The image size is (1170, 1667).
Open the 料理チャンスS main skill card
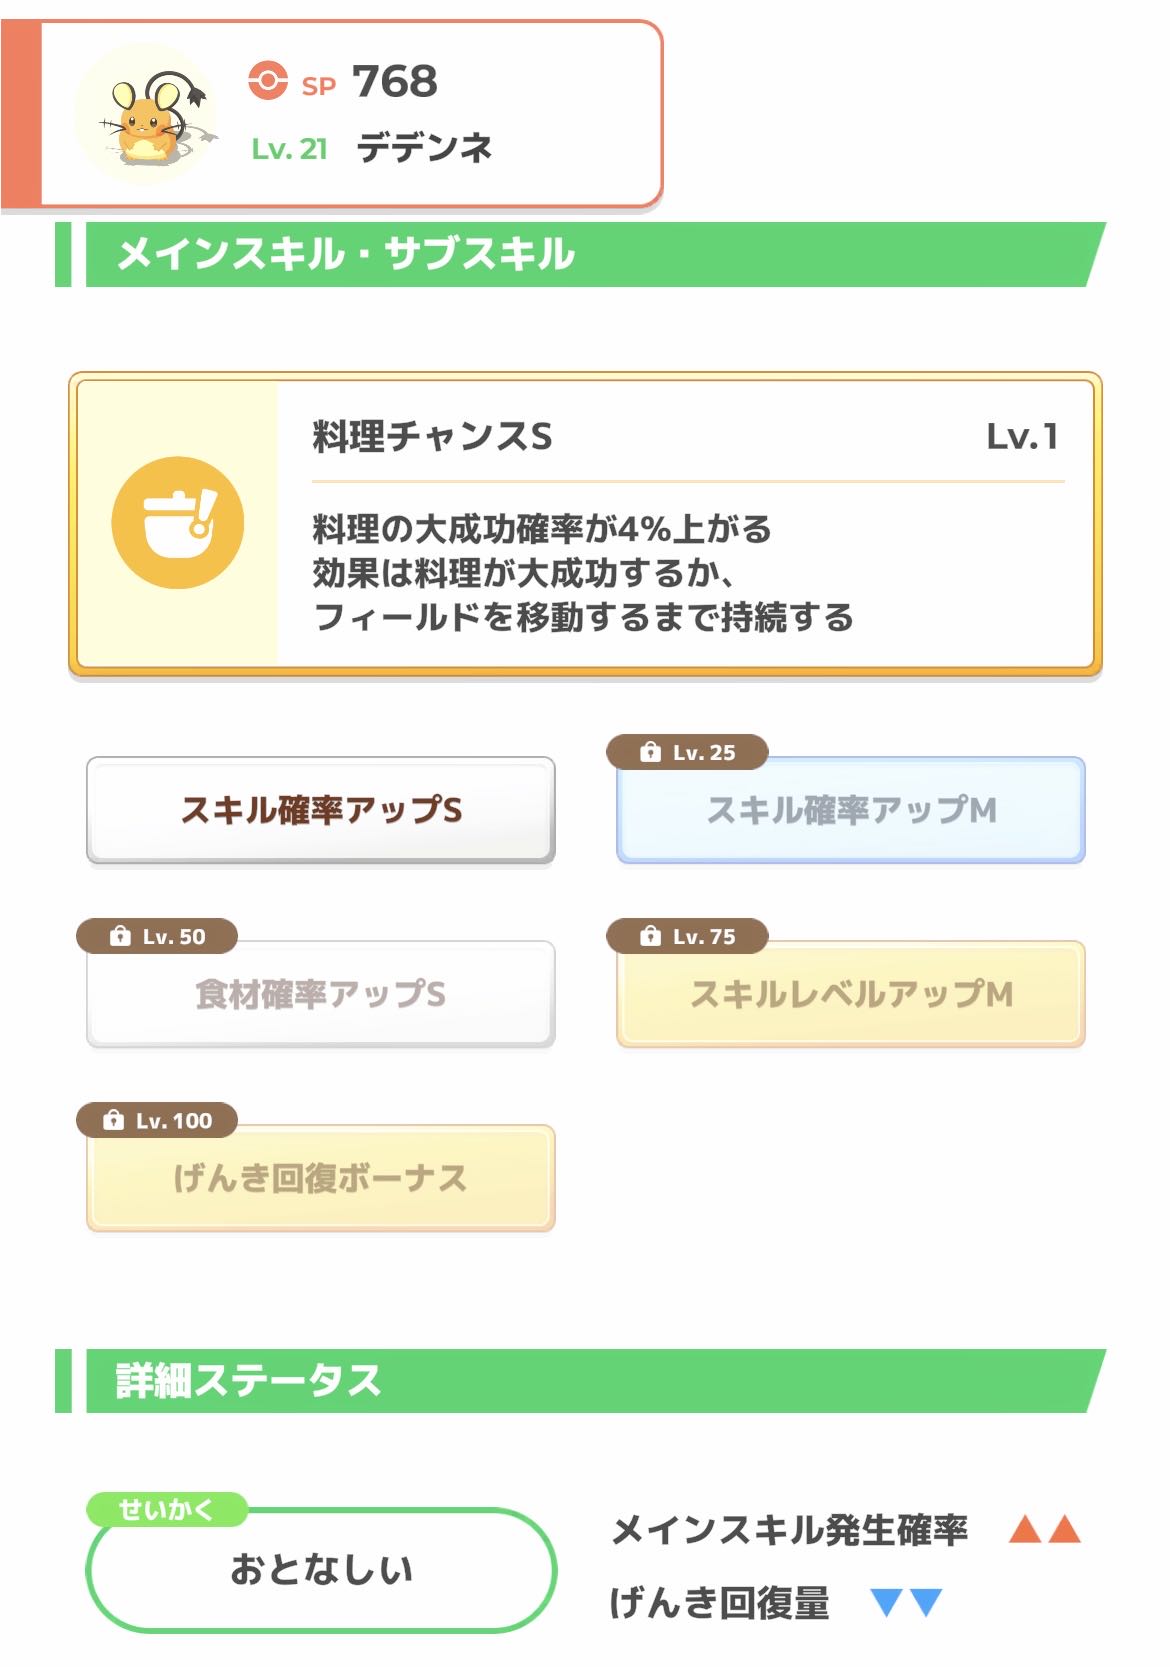[x=585, y=524]
